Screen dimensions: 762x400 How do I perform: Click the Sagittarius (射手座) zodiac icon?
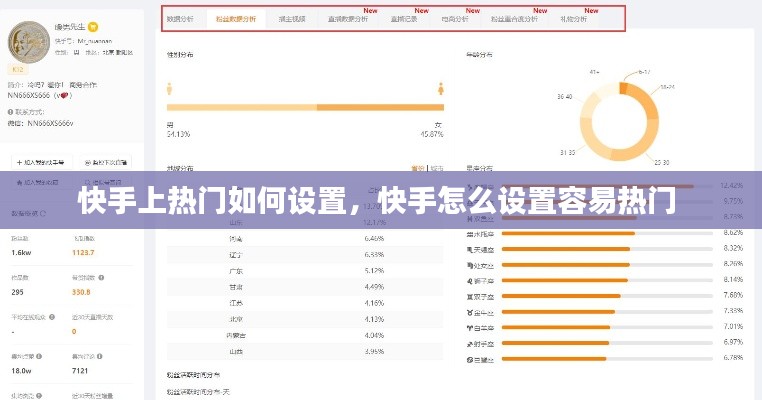tap(469, 343)
